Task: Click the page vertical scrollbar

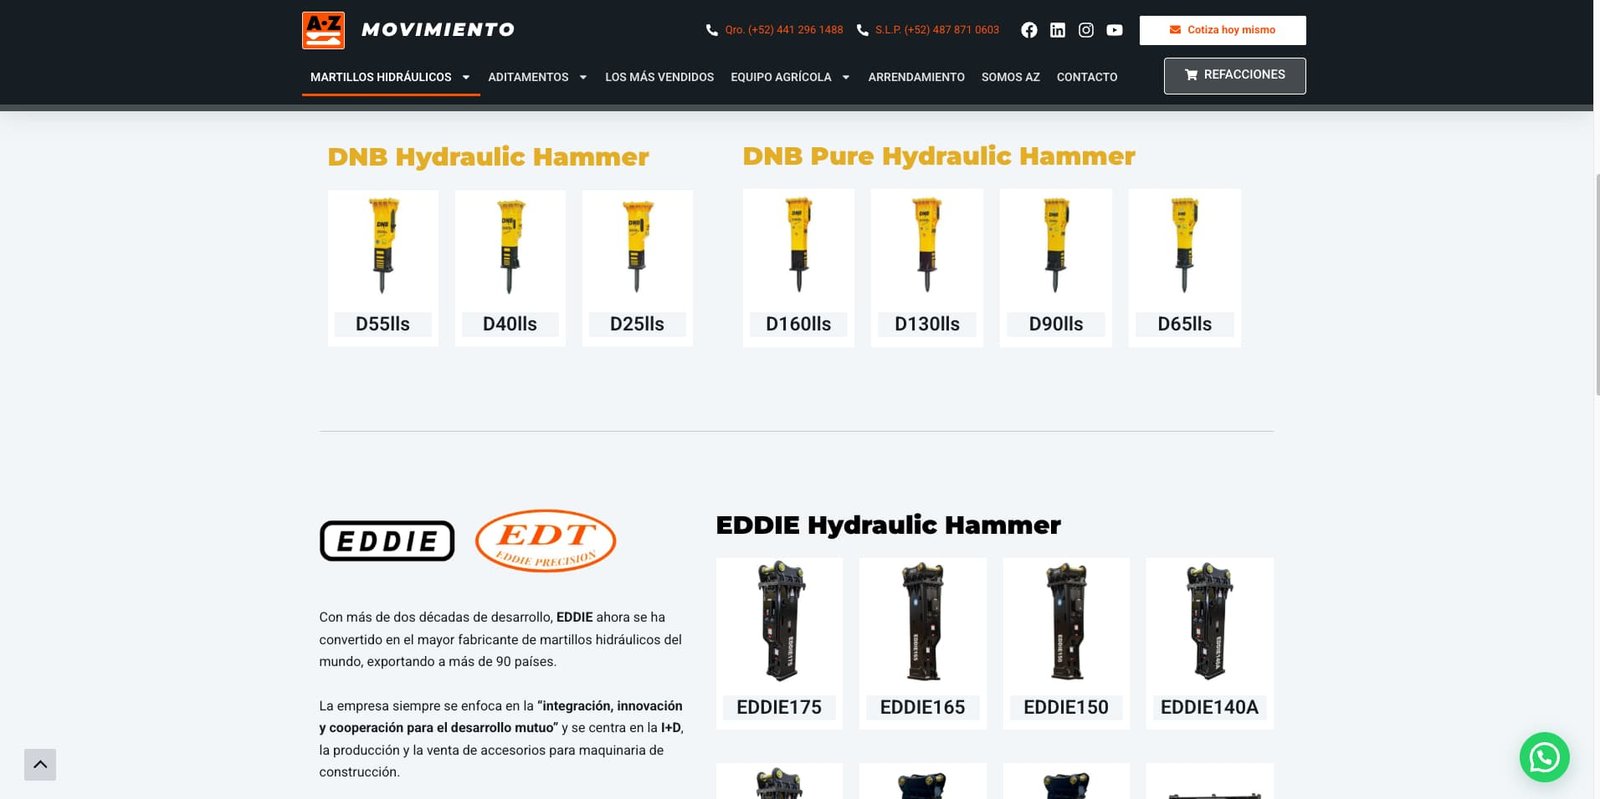Action: [x=1597, y=284]
